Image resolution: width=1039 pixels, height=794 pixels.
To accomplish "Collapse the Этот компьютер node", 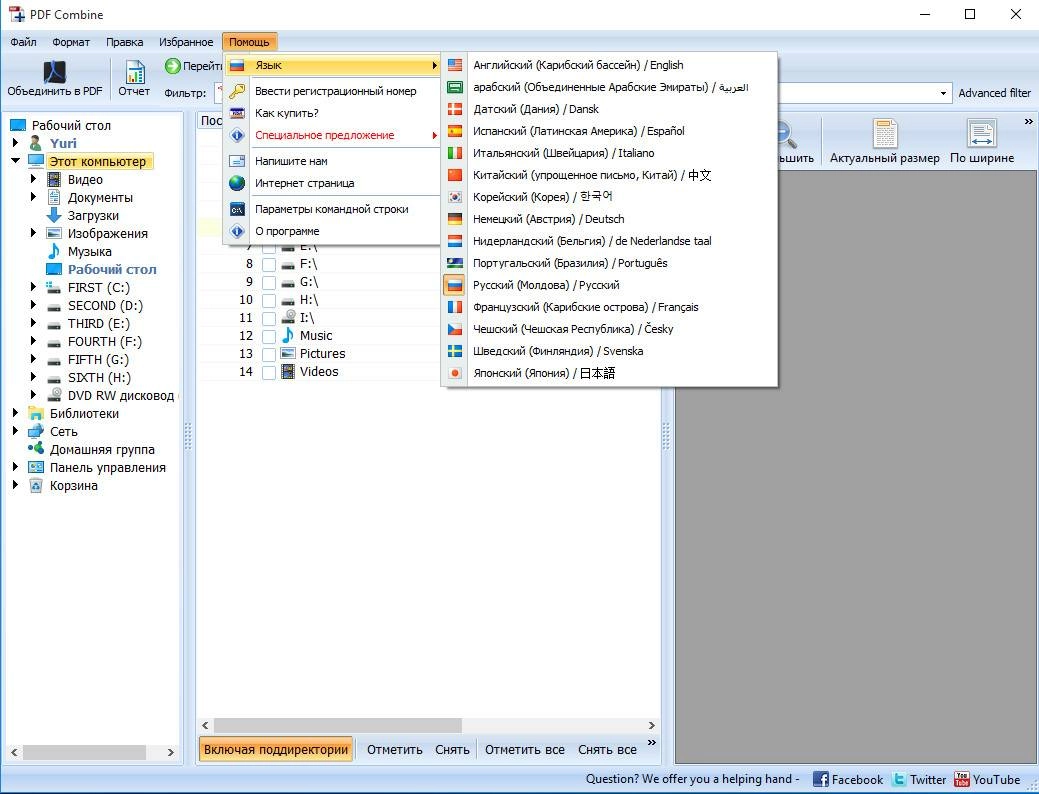I will 15,160.
